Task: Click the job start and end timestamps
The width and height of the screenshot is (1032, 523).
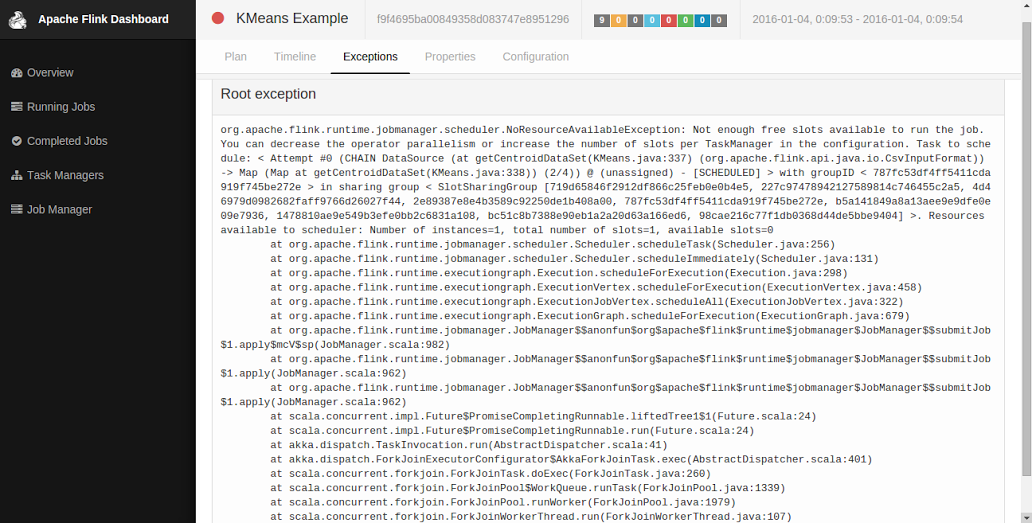Action: coord(858,20)
